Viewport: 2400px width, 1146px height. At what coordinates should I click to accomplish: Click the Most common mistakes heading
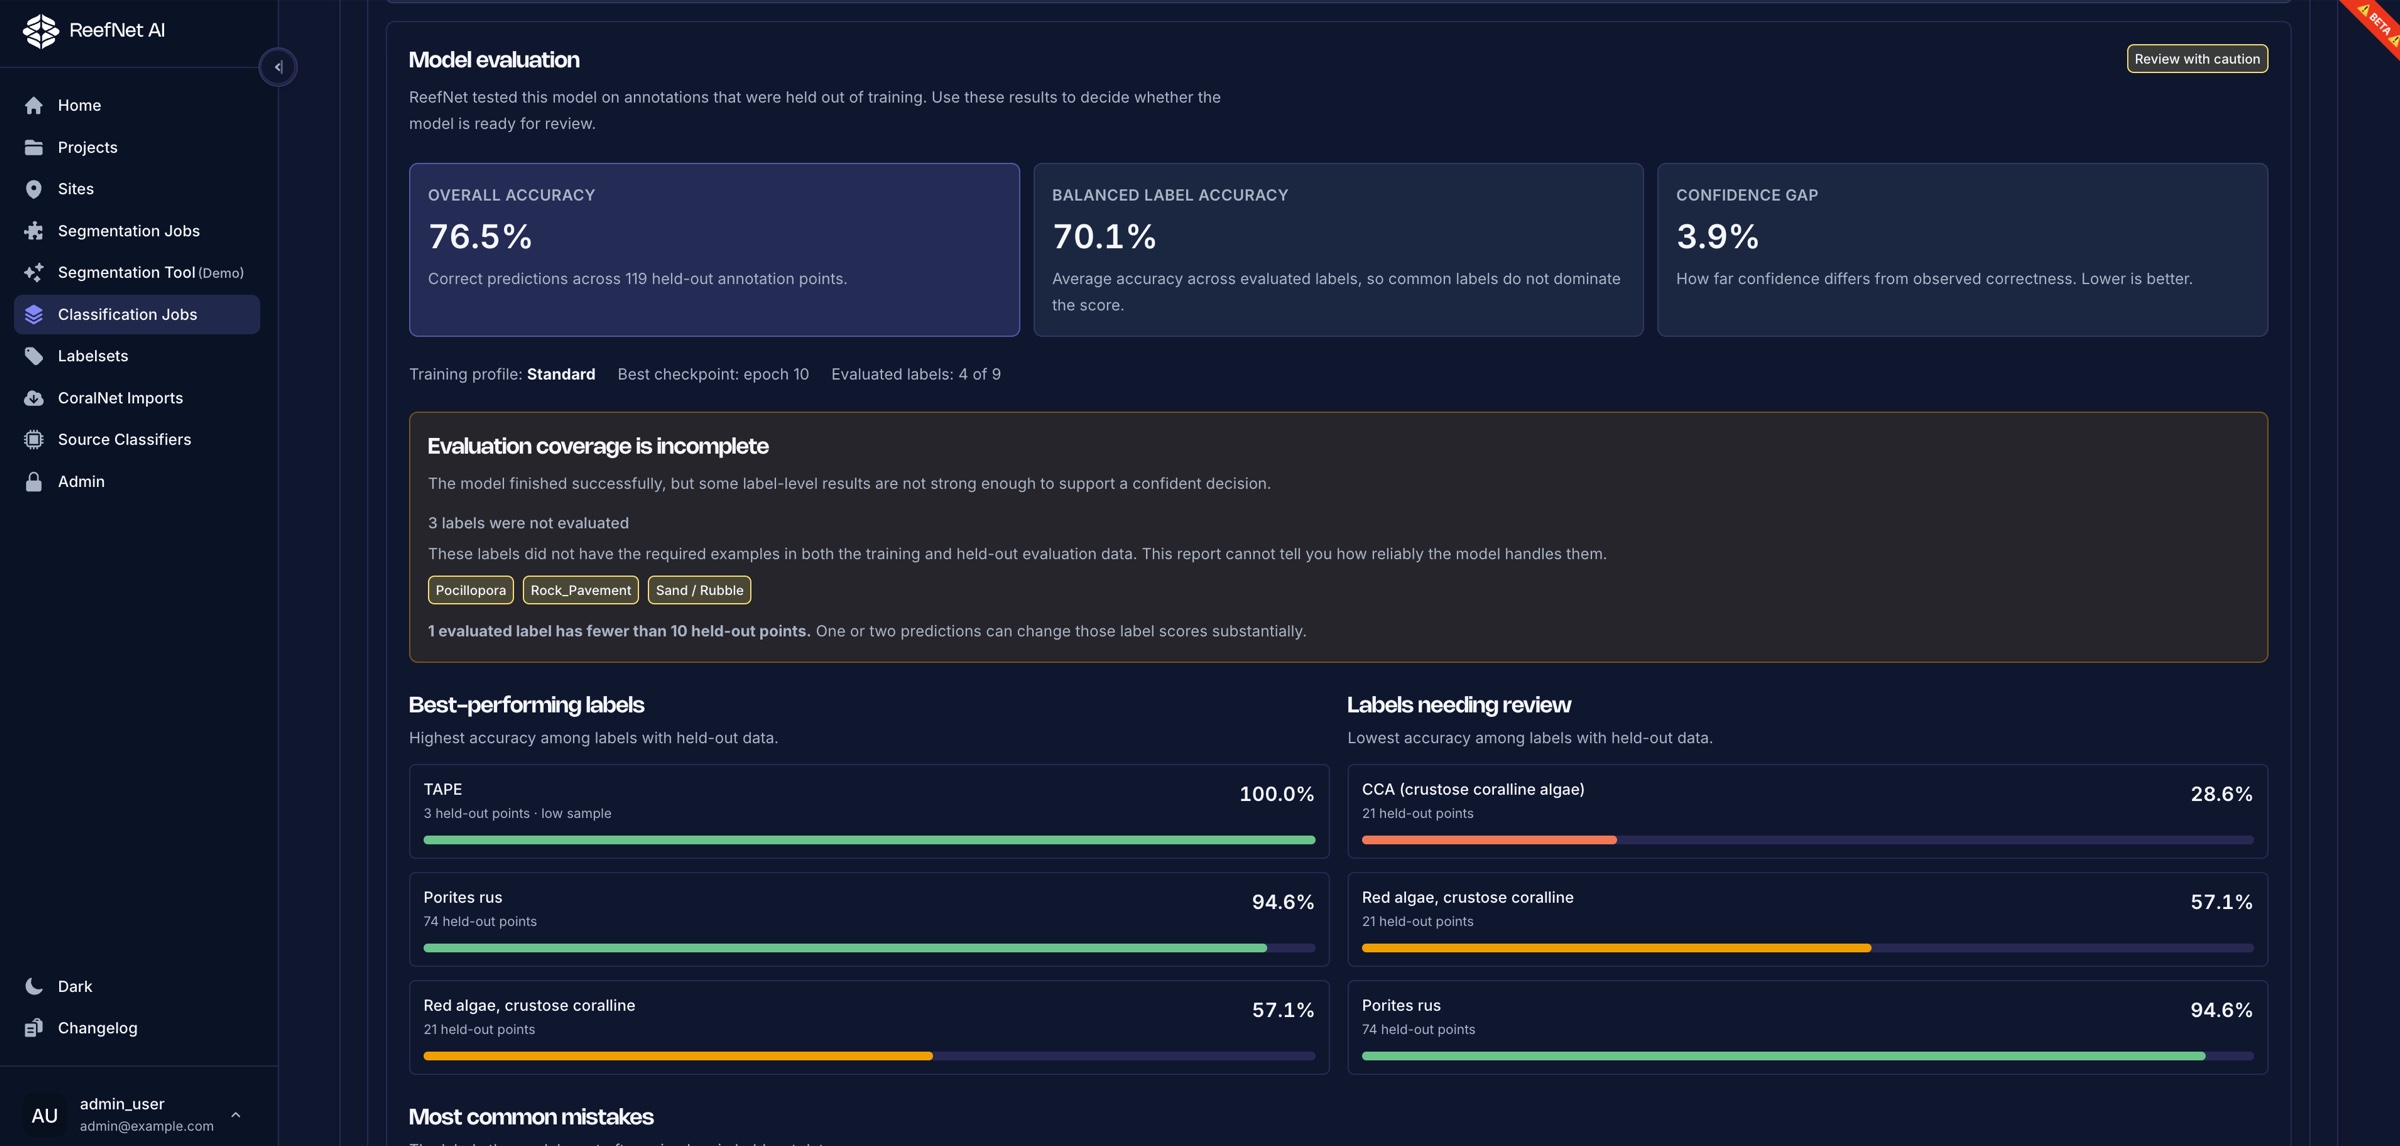coord(531,1116)
